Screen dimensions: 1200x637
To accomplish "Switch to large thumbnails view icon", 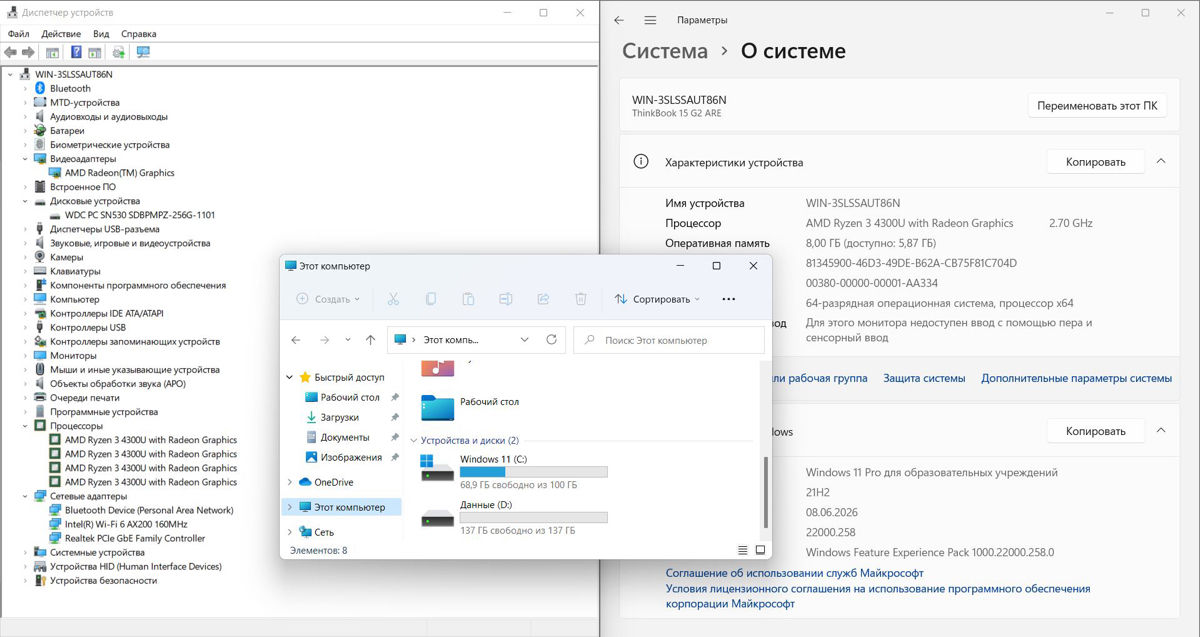I will pyautogui.click(x=760, y=550).
